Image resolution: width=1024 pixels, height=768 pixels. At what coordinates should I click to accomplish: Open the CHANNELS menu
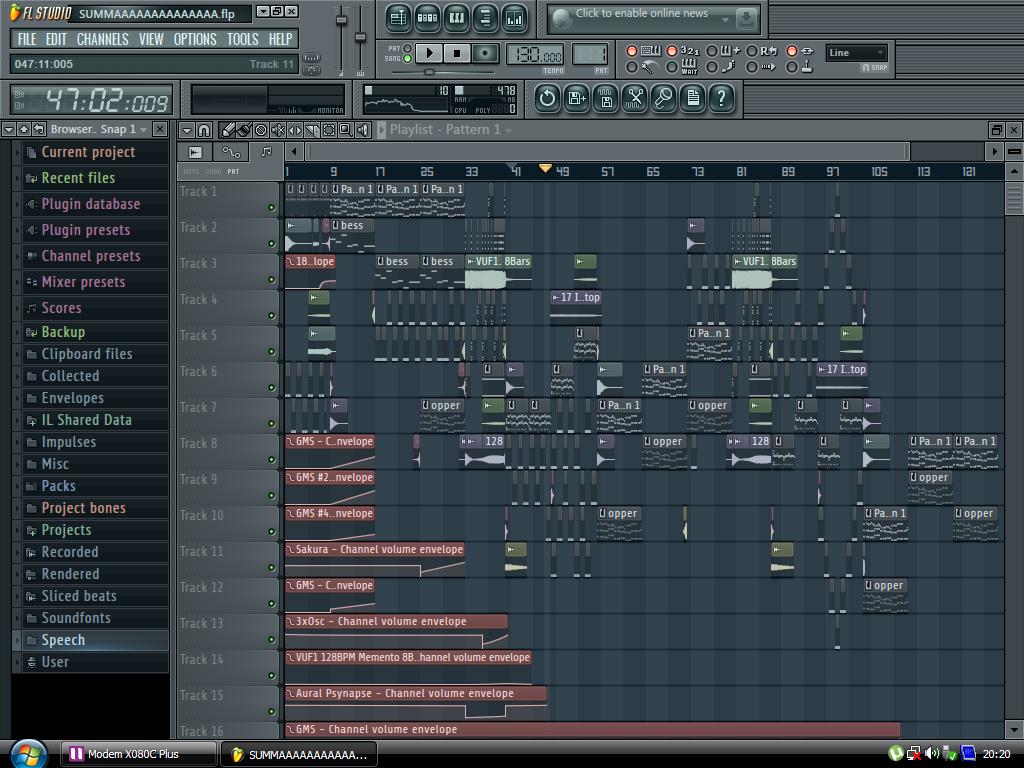coord(102,39)
